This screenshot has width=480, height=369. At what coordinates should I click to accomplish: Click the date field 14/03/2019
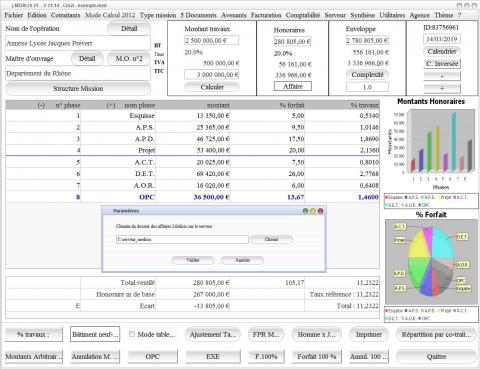[x=442, y=39]
